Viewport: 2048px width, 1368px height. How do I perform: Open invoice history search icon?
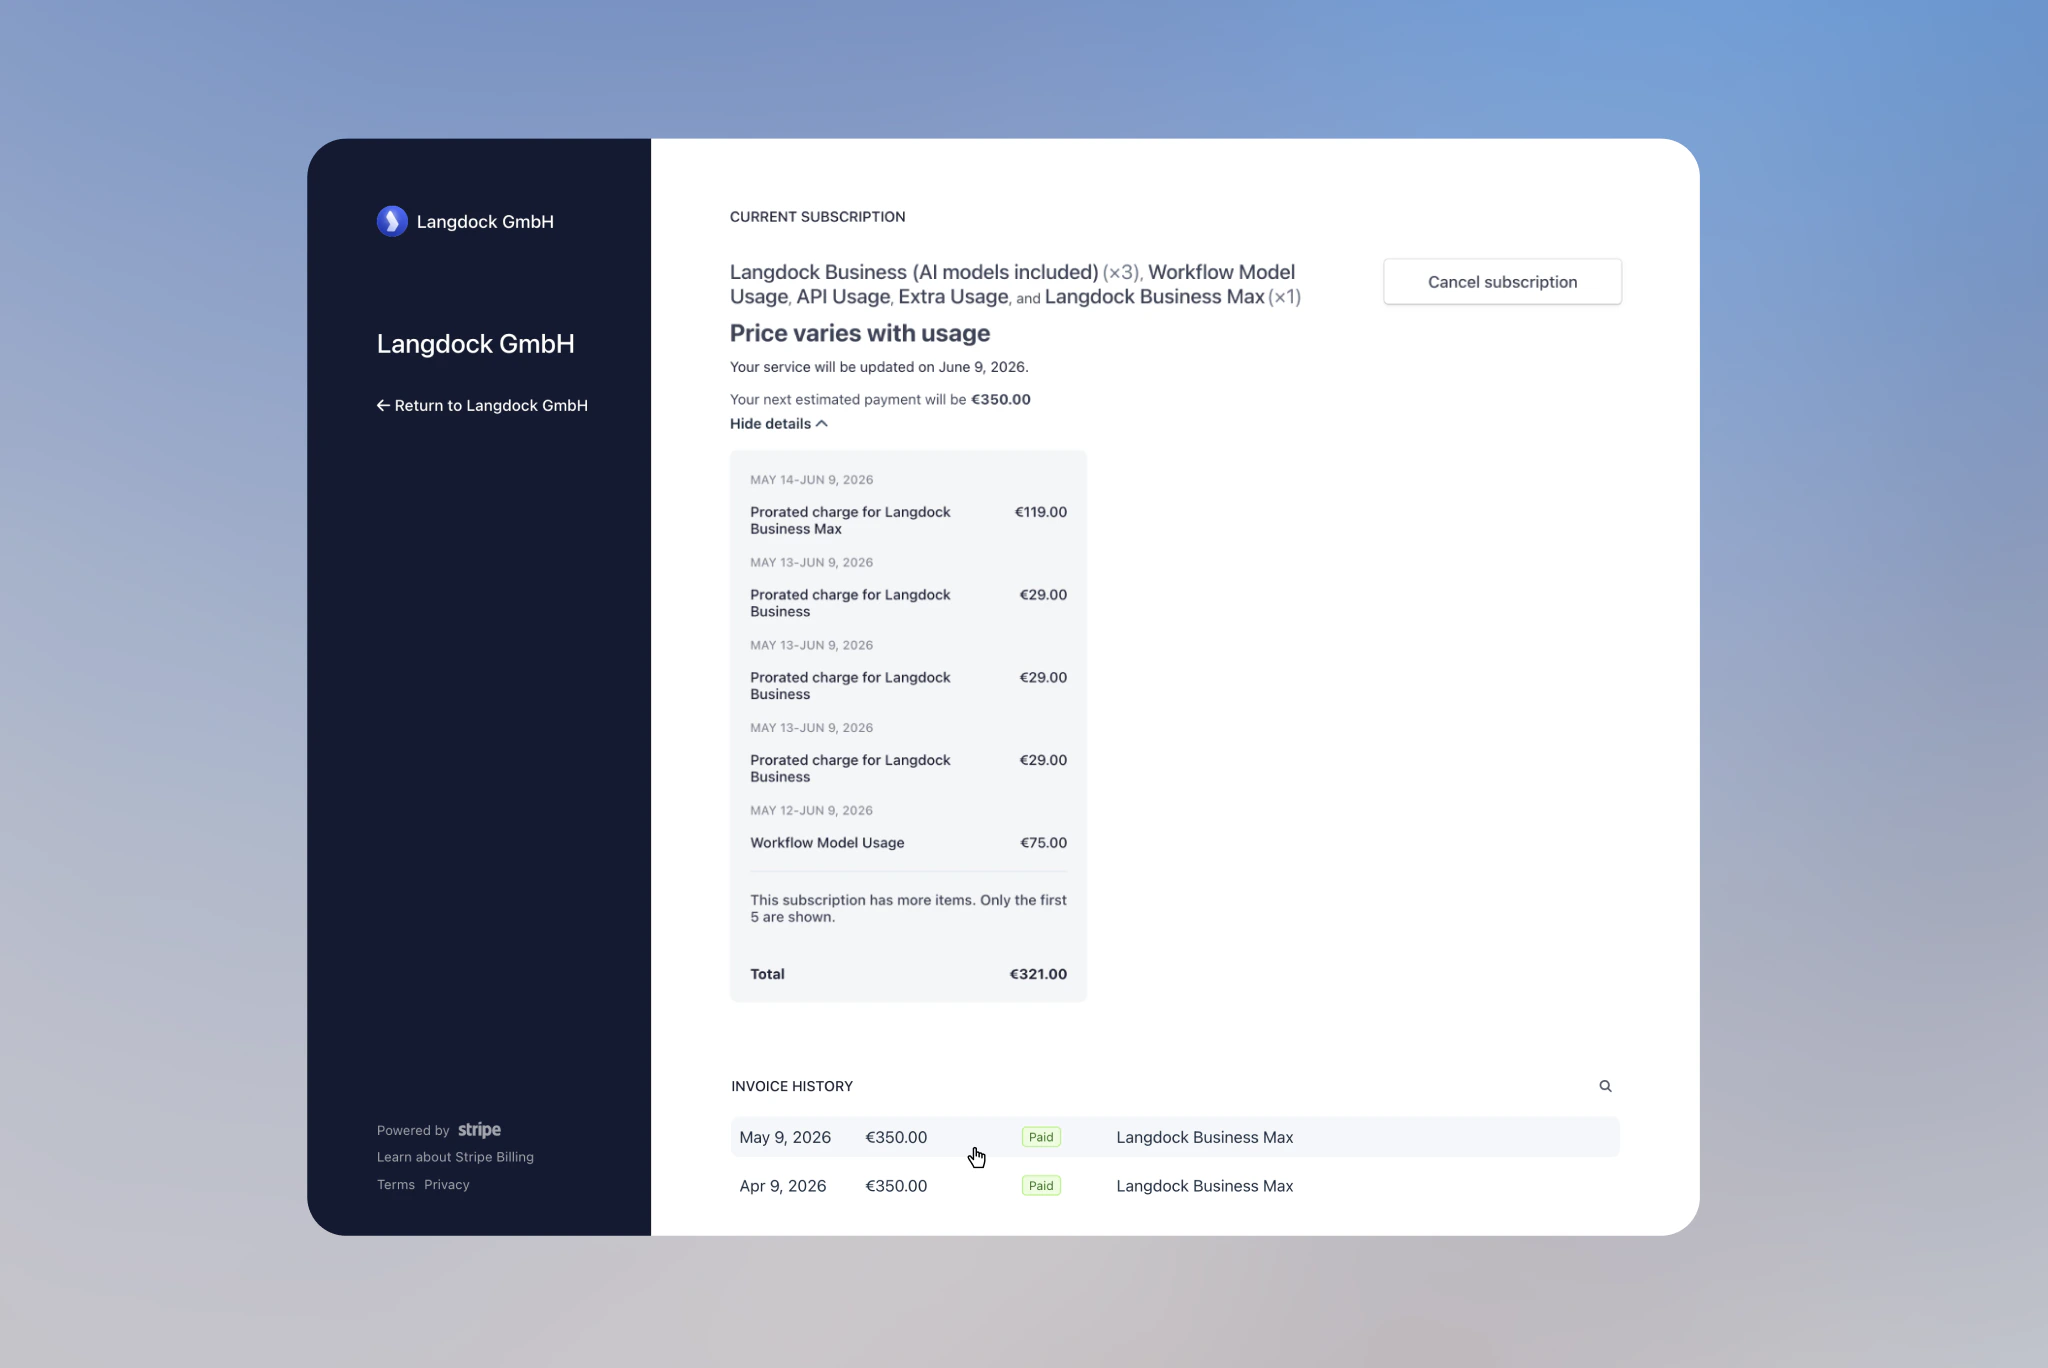coord(1605,1086)
